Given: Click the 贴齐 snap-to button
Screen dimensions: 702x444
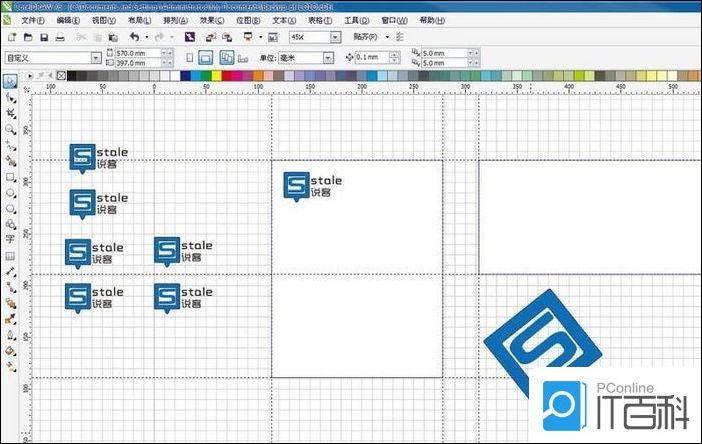Looking at the screenshot, I should click(365, 37).
